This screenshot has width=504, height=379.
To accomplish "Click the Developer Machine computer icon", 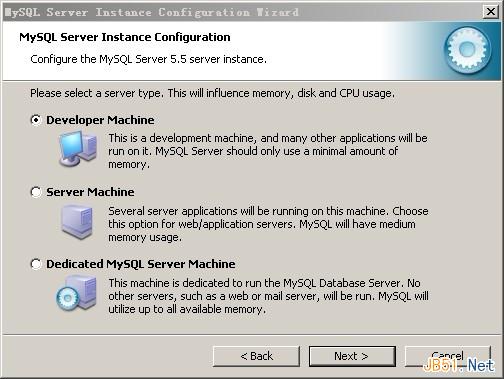I will [x=78, y=148].
